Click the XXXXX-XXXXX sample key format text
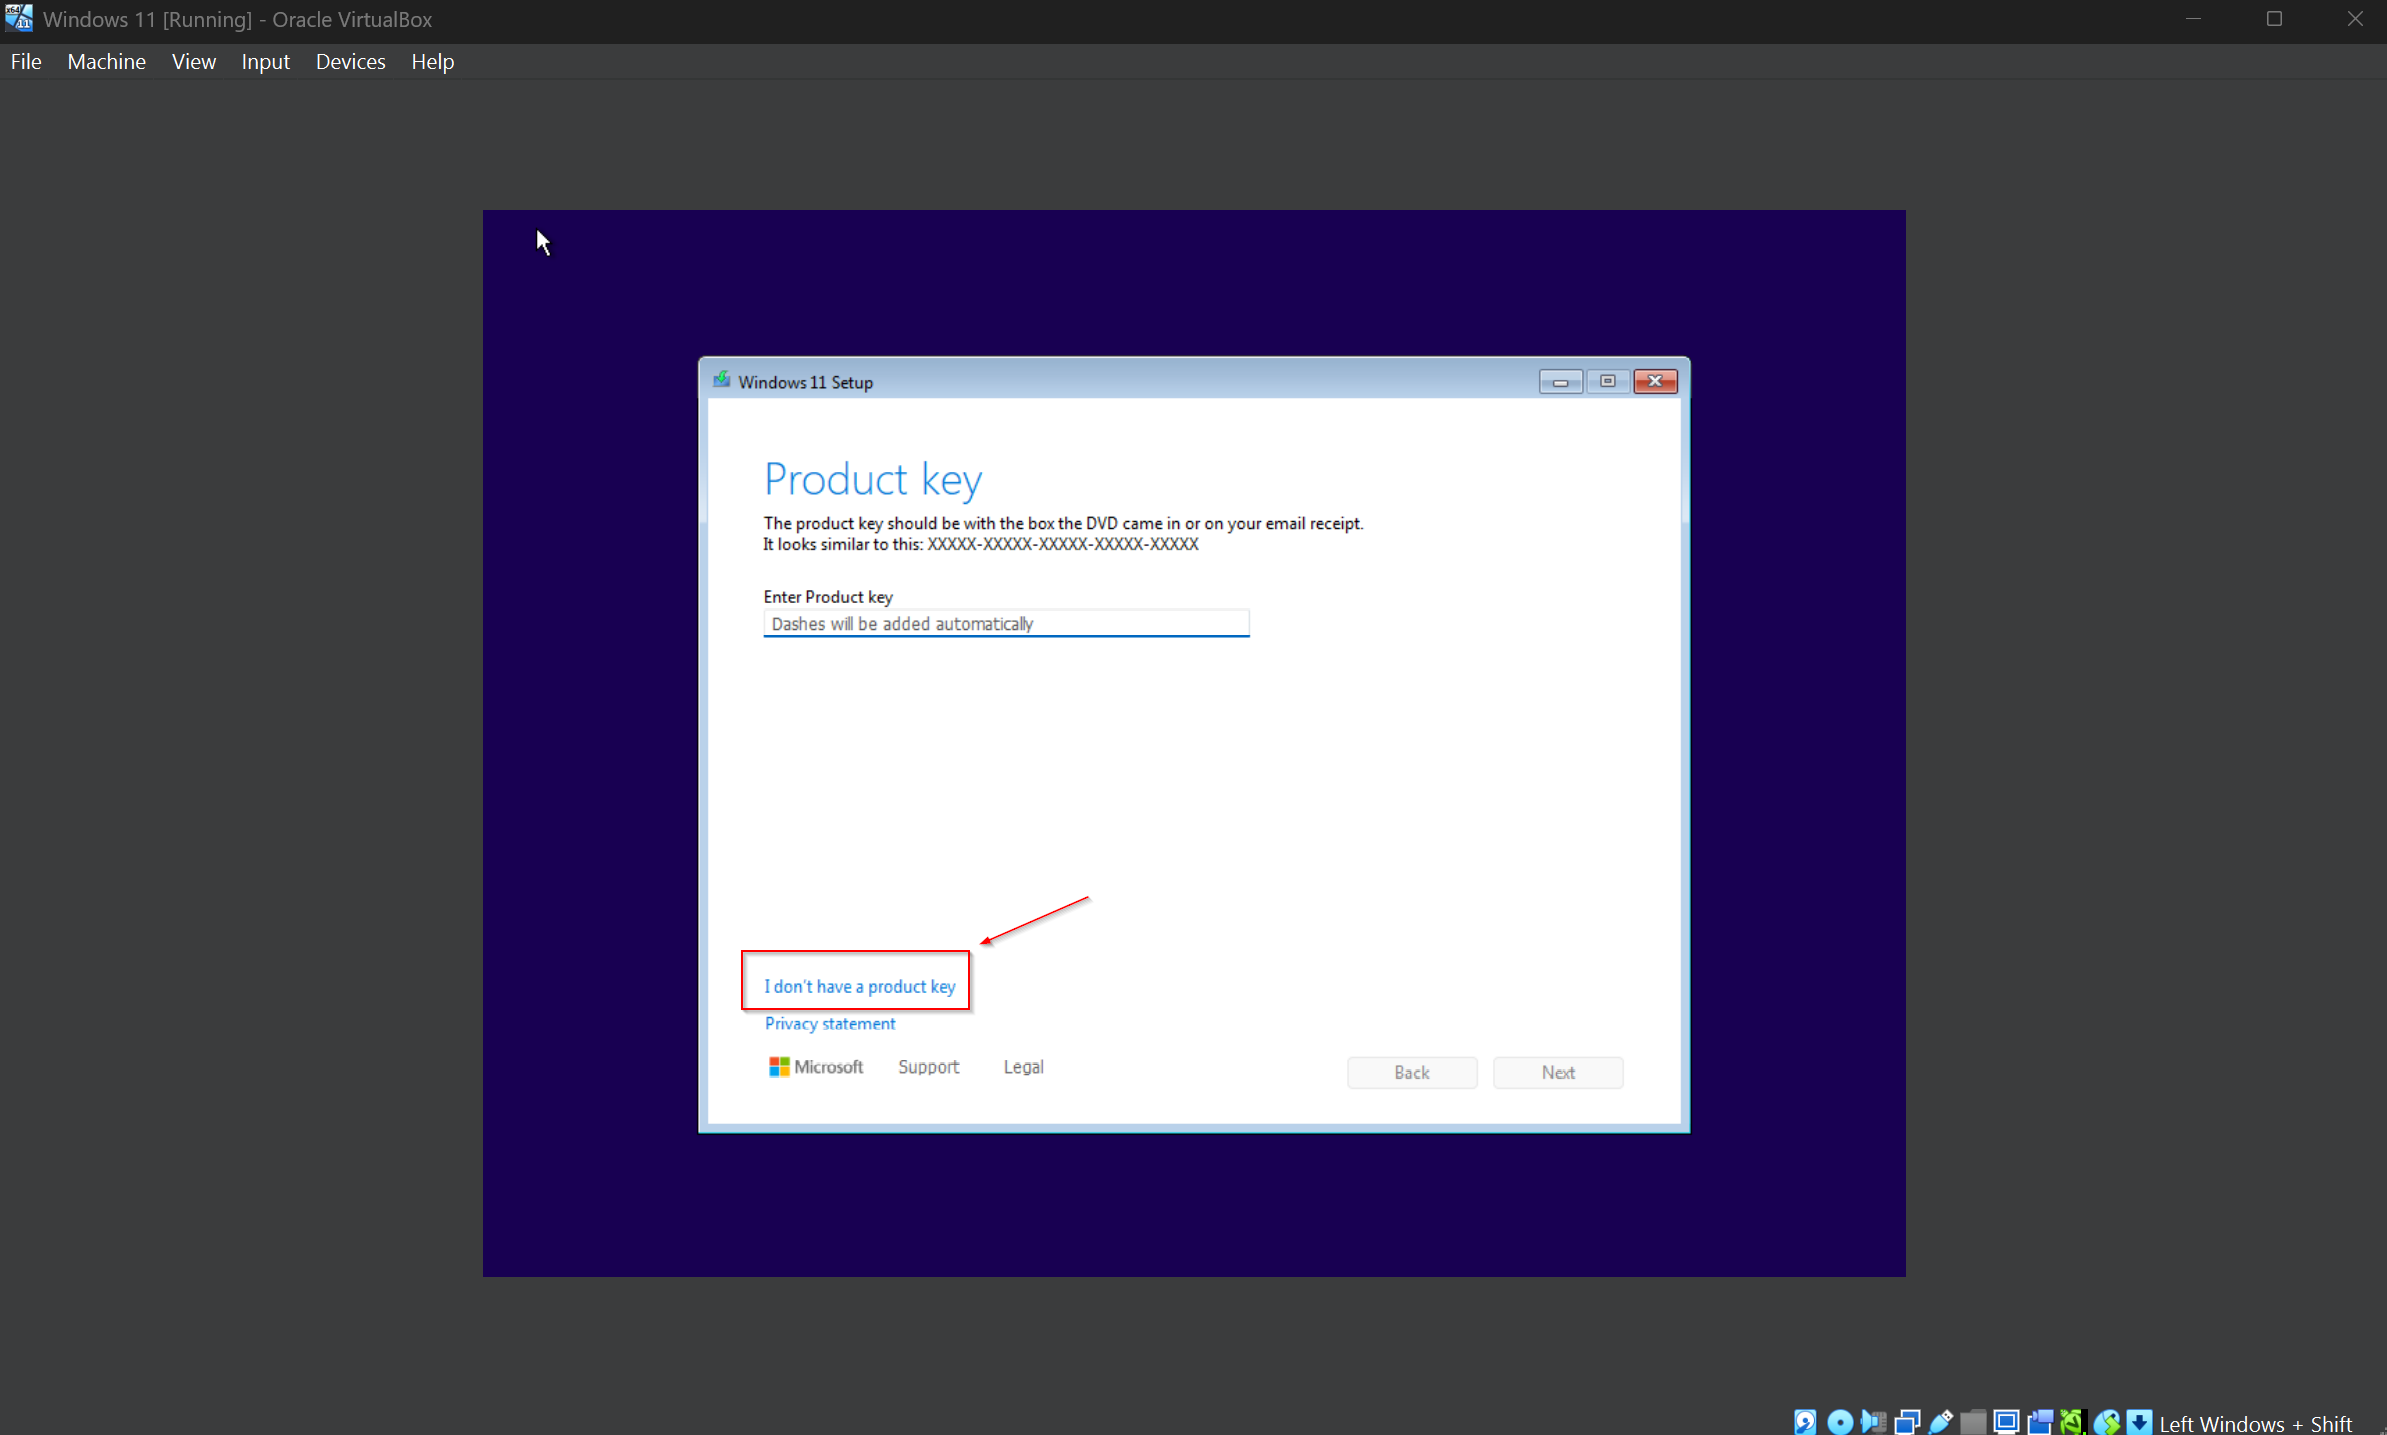 coord(1062,544)
